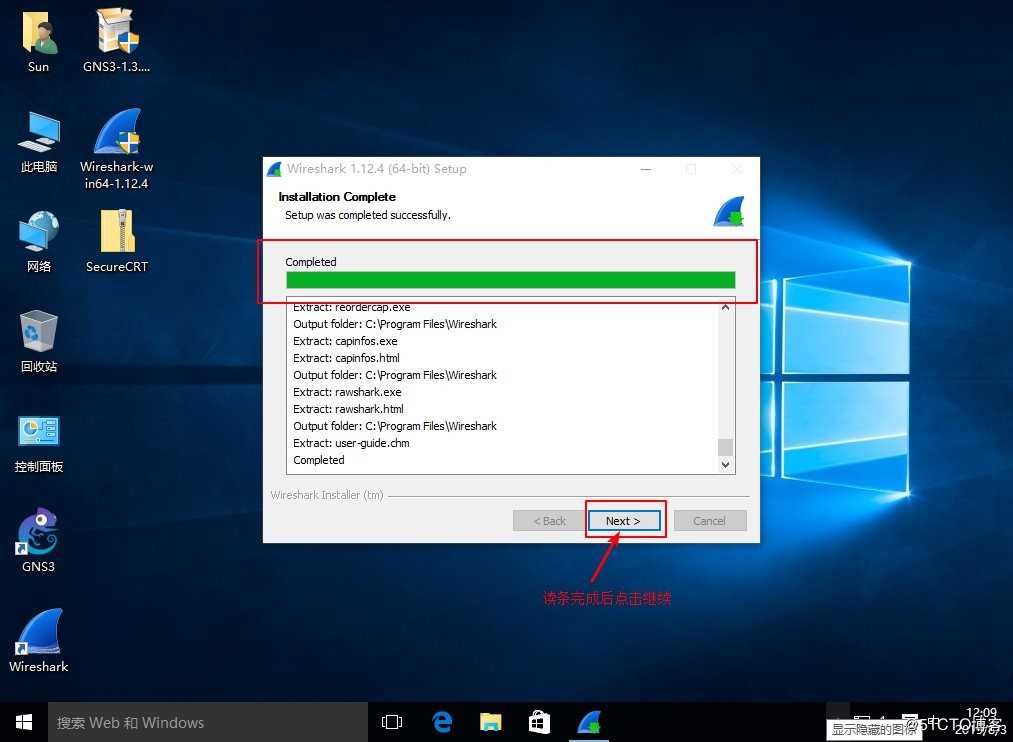Select log line 'Extract: rawshark.exe'
The image size is (1013, 742).
pyautogui.click(x=347, y=392)
